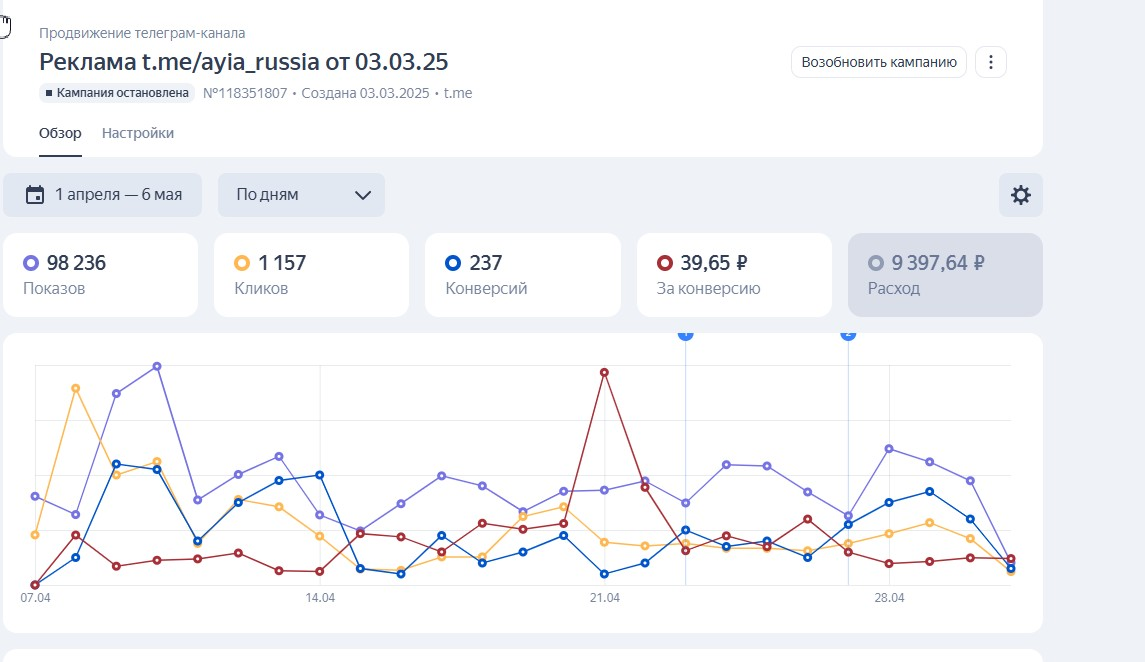Viewport: 1145px width, 662px height.
Task: Click the calendar icon in the date selector
Action: [x=35, y=195]
